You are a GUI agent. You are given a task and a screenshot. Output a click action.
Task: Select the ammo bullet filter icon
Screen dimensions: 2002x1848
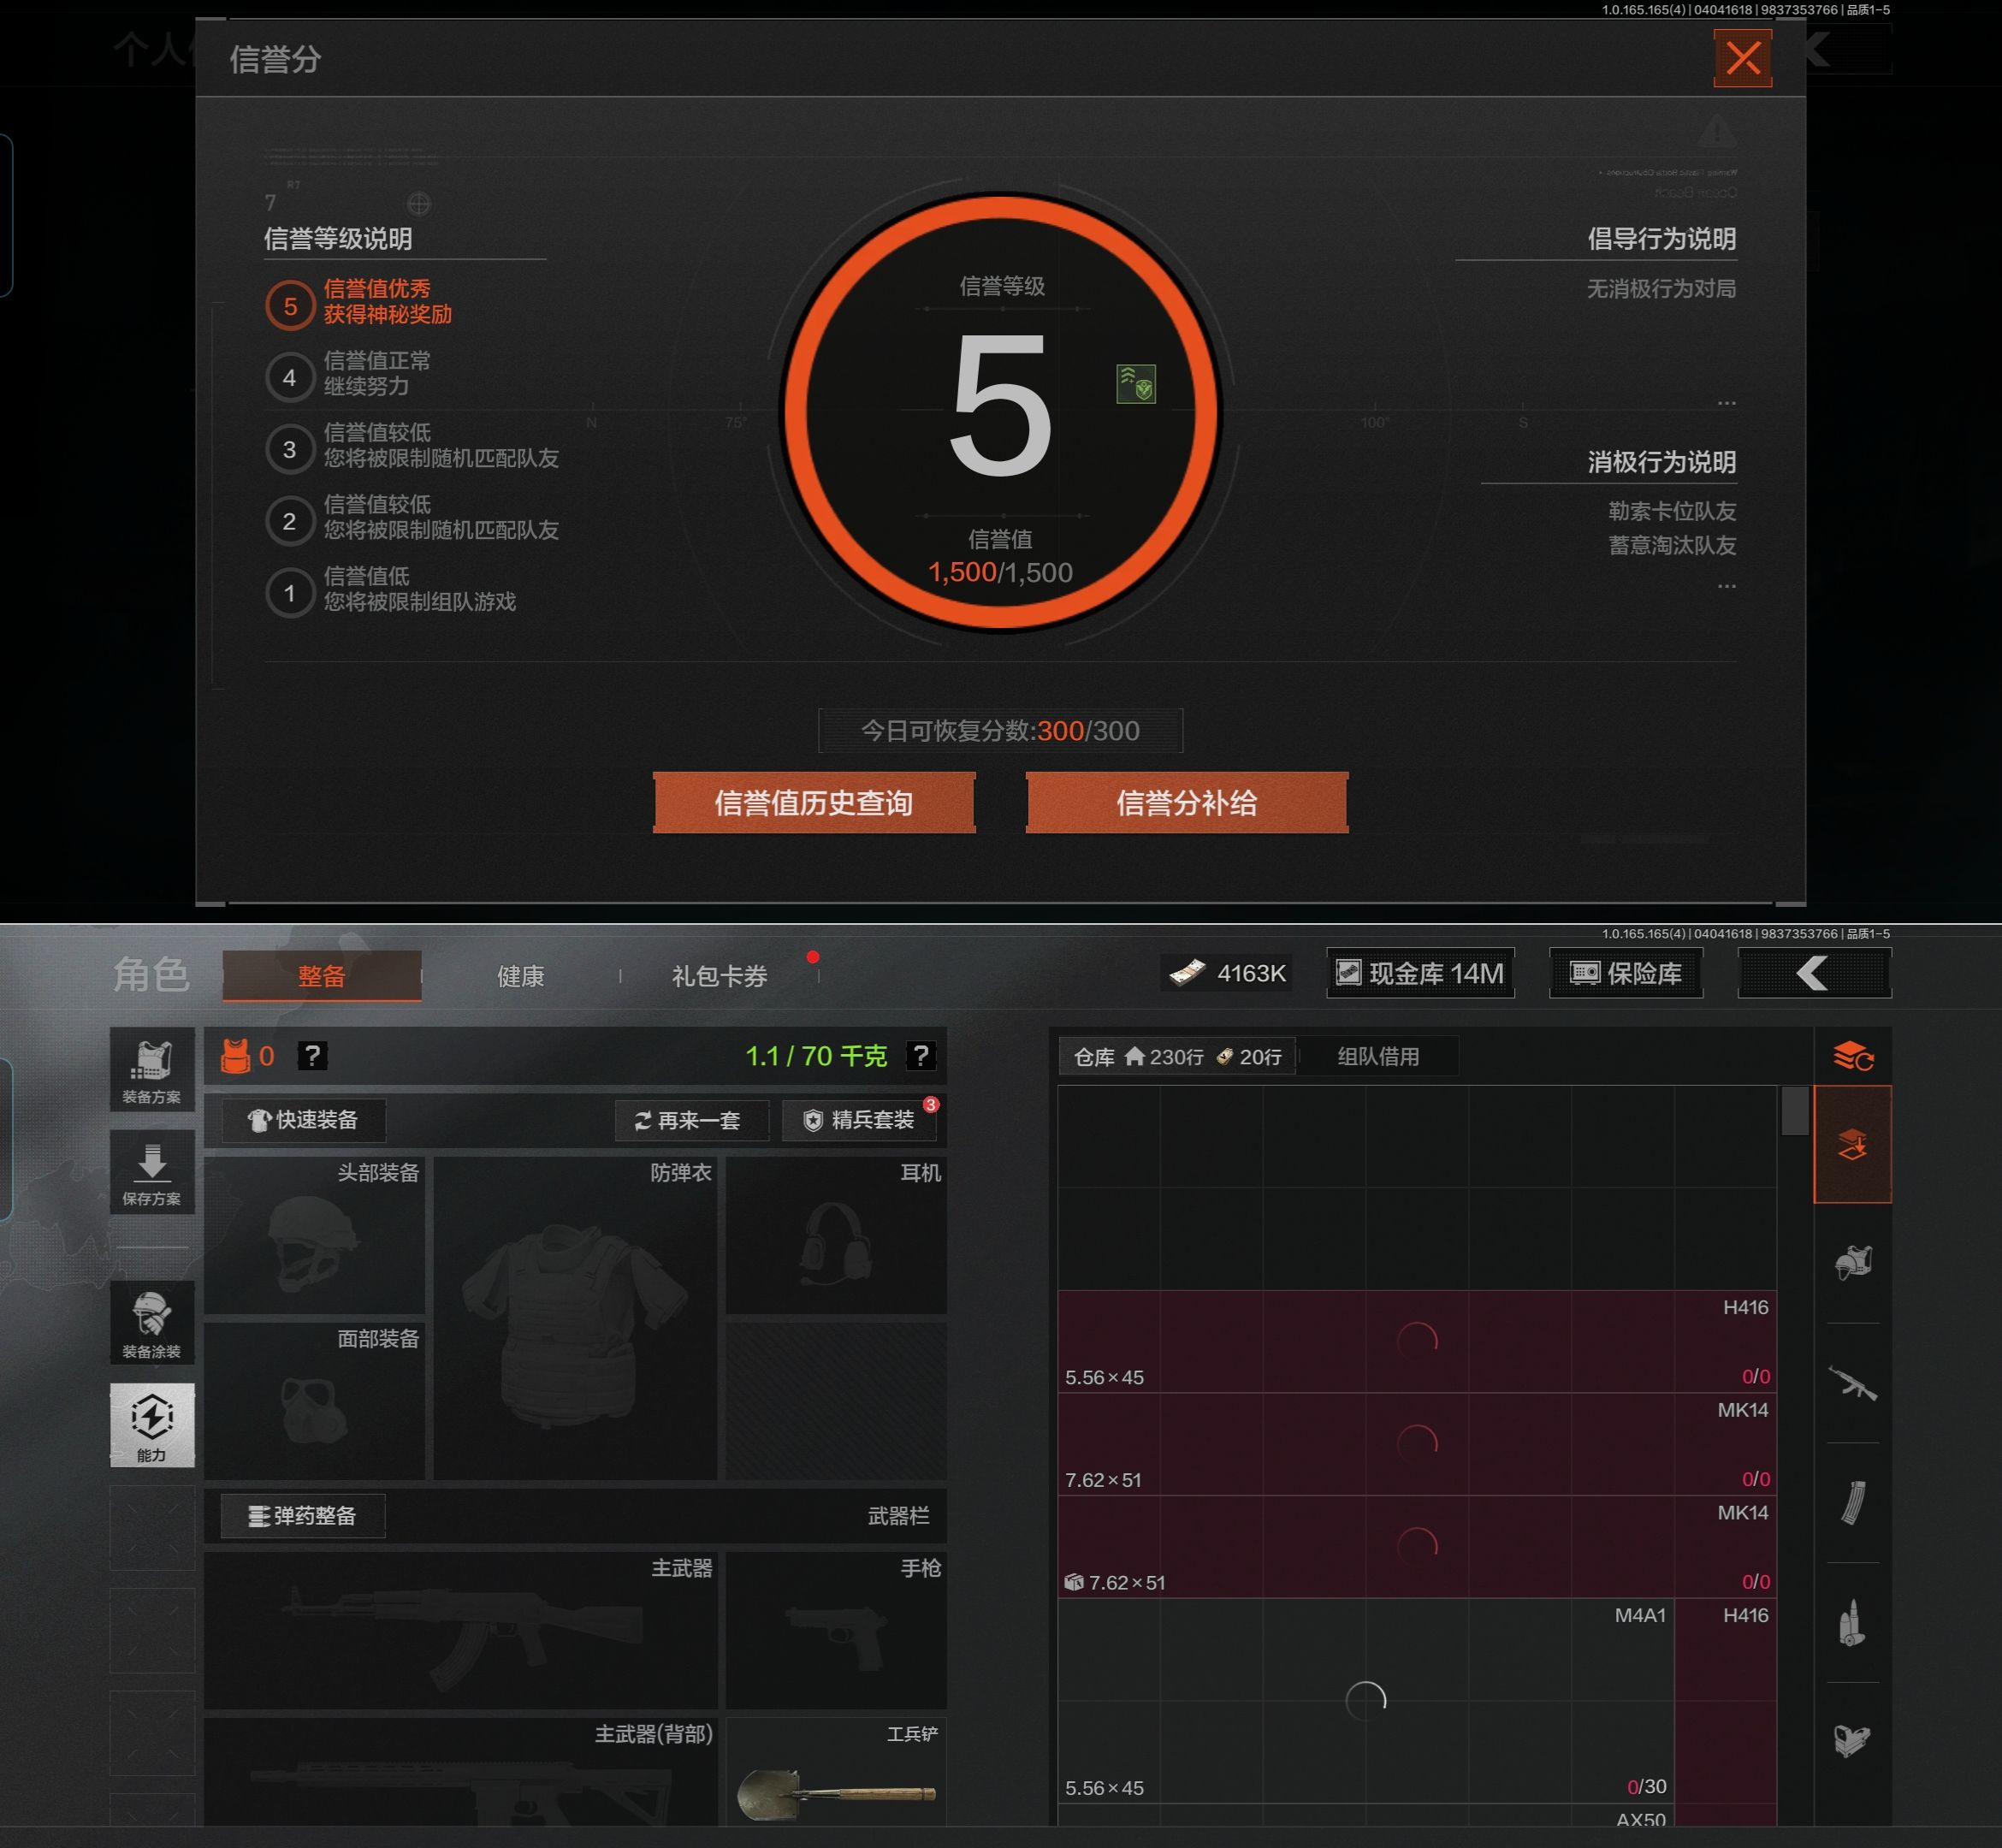[1852, 1622]
